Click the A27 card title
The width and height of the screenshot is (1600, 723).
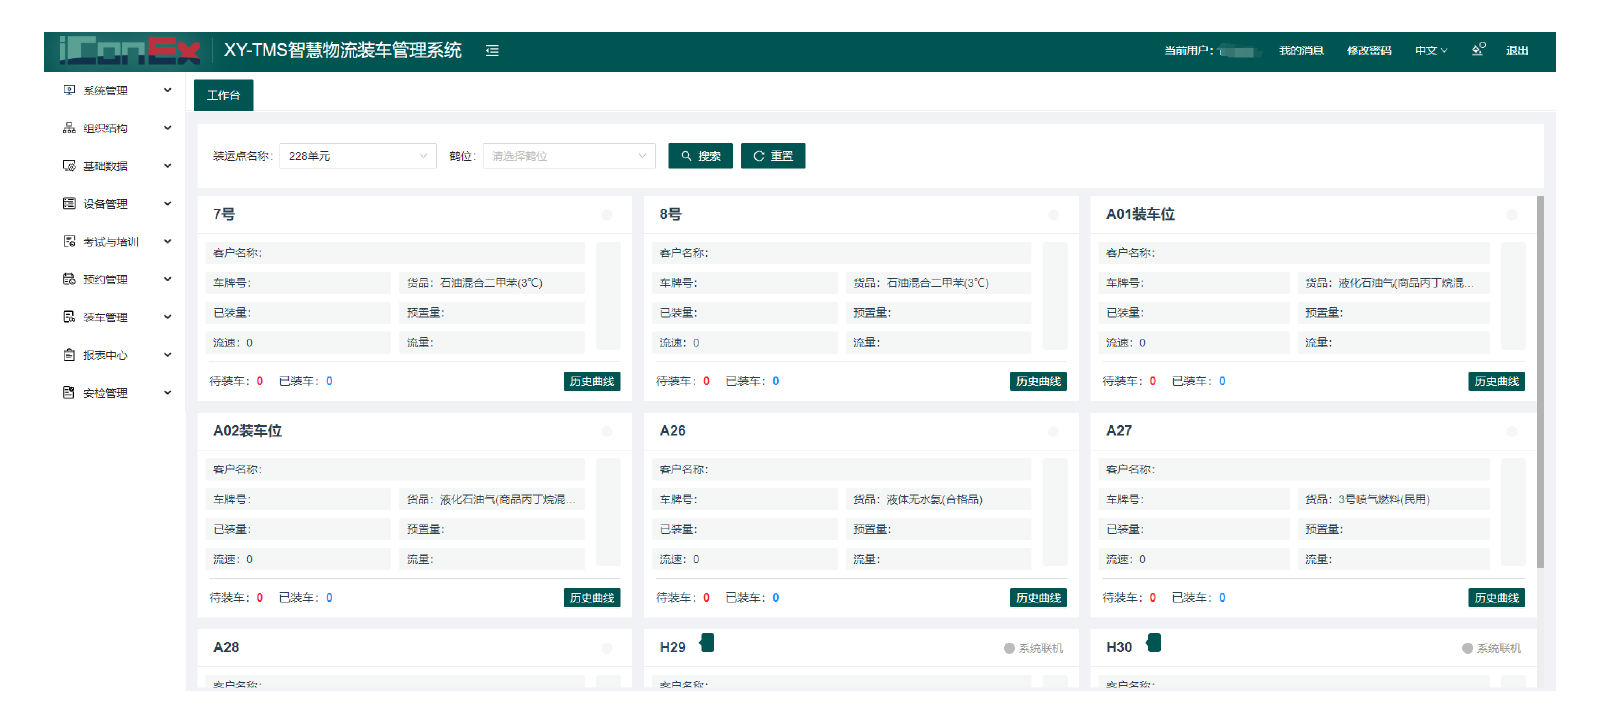click(1119, 431)
